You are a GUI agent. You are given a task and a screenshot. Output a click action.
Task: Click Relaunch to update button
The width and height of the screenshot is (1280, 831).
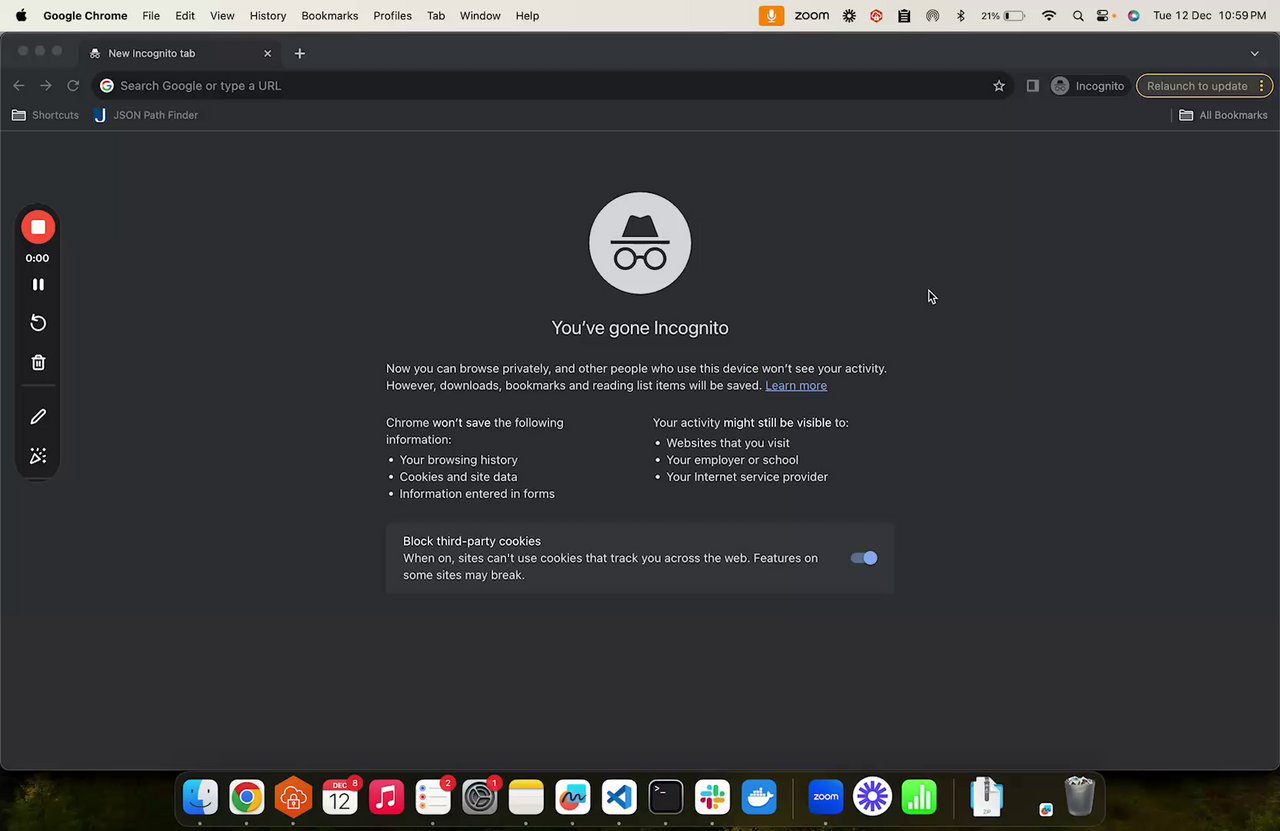coord(1197,86)
